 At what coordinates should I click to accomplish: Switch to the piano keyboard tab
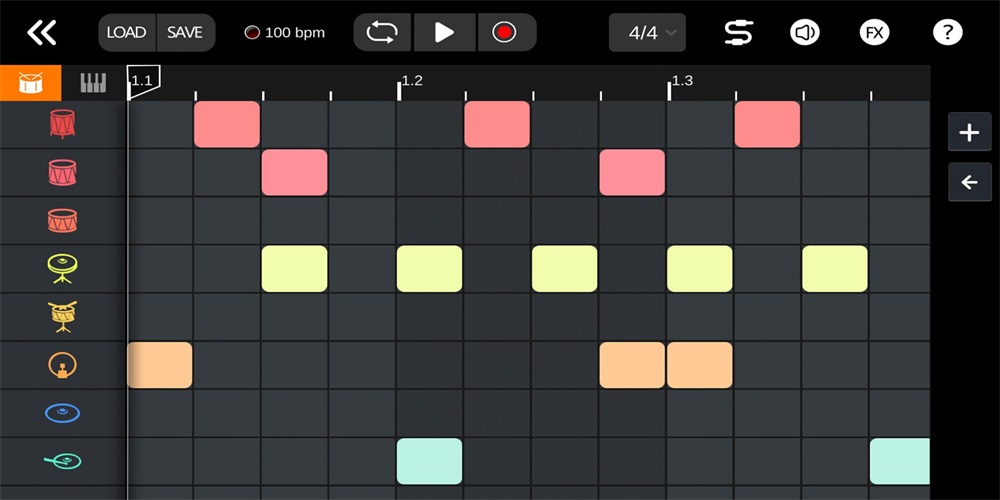[x=93, y=83]
